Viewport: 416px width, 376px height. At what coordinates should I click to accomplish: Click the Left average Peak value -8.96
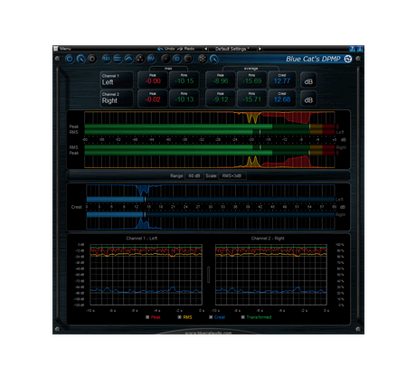click(220, 81)
